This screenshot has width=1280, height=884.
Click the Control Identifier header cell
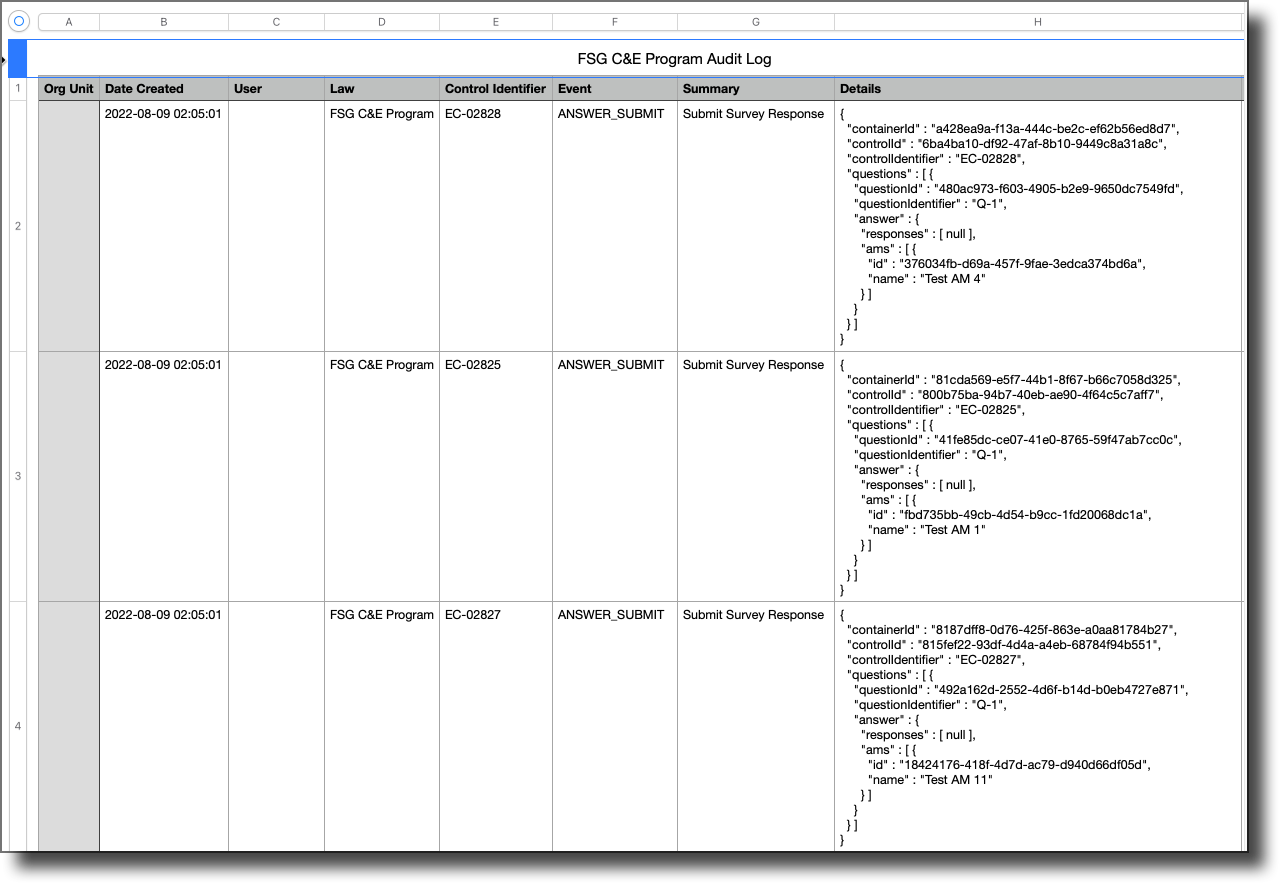(x=494, y=88)
